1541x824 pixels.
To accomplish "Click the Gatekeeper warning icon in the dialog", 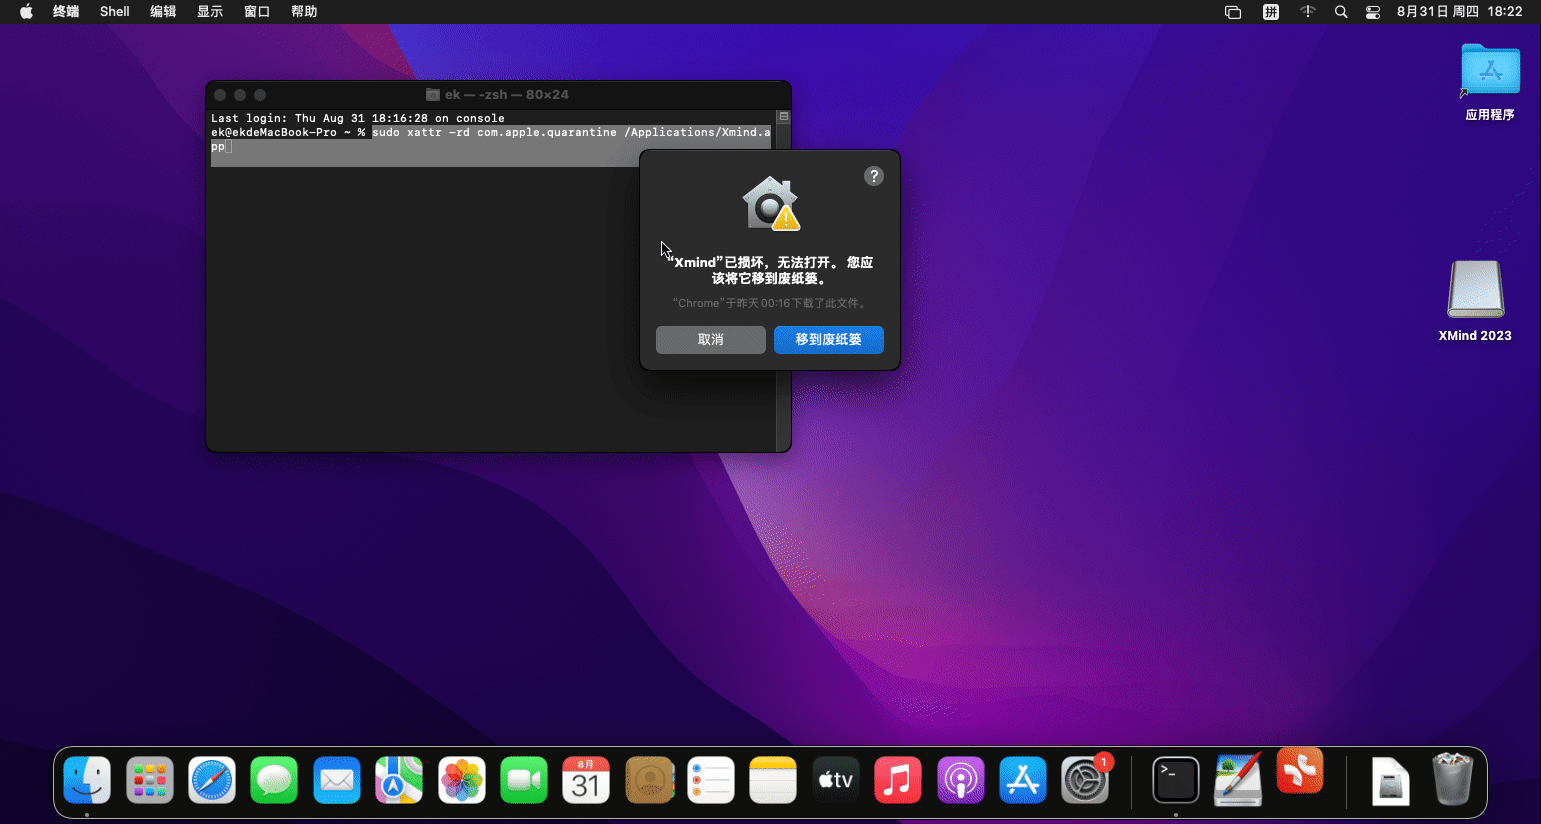I will pos(770,203).
